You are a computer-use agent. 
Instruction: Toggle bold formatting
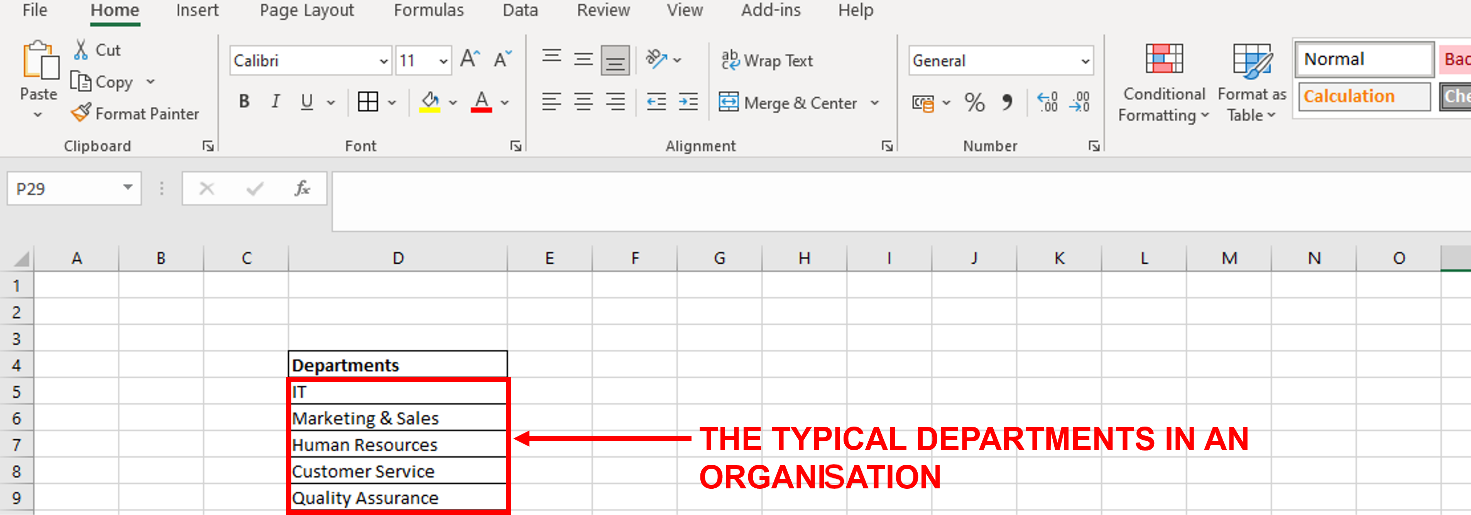(244, 102)
